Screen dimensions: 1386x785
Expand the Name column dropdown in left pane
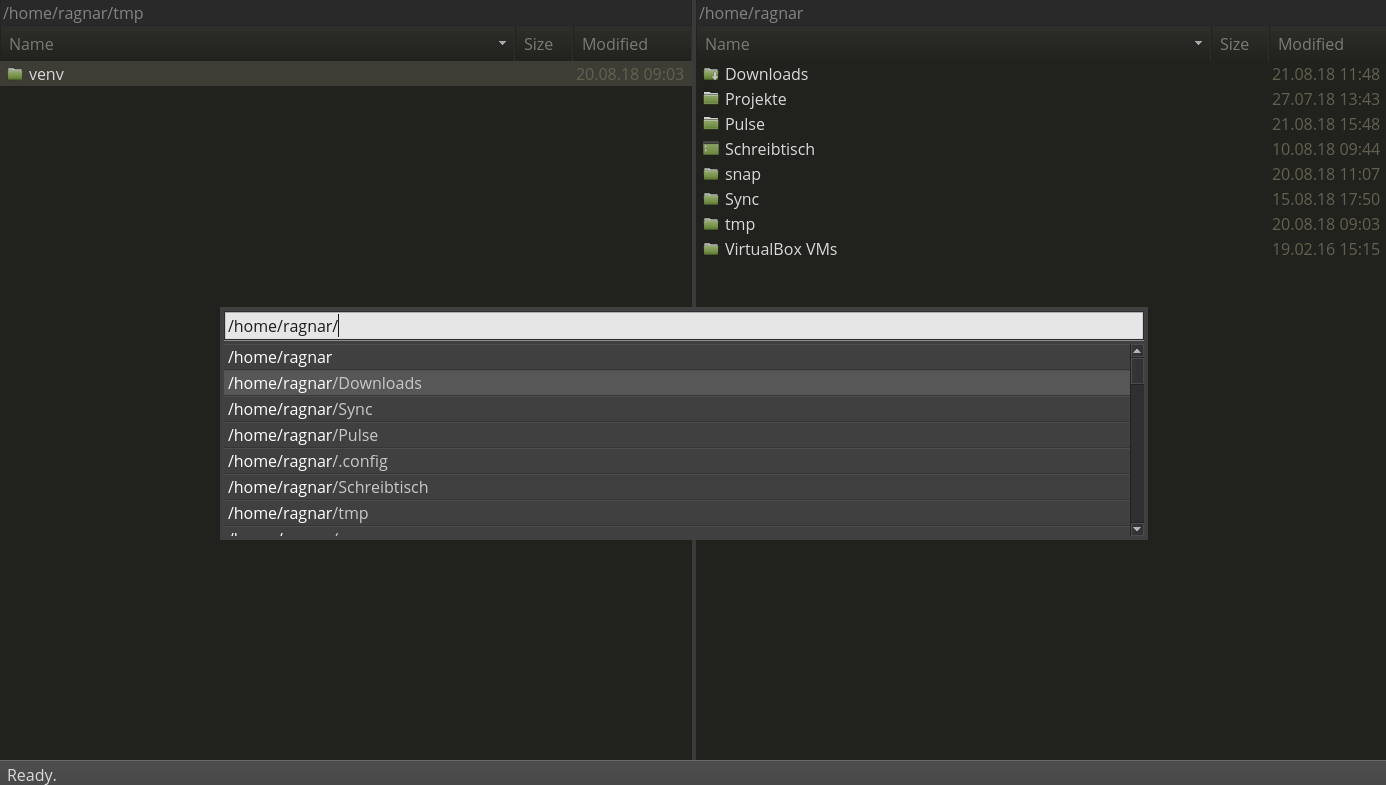(501, 44)
